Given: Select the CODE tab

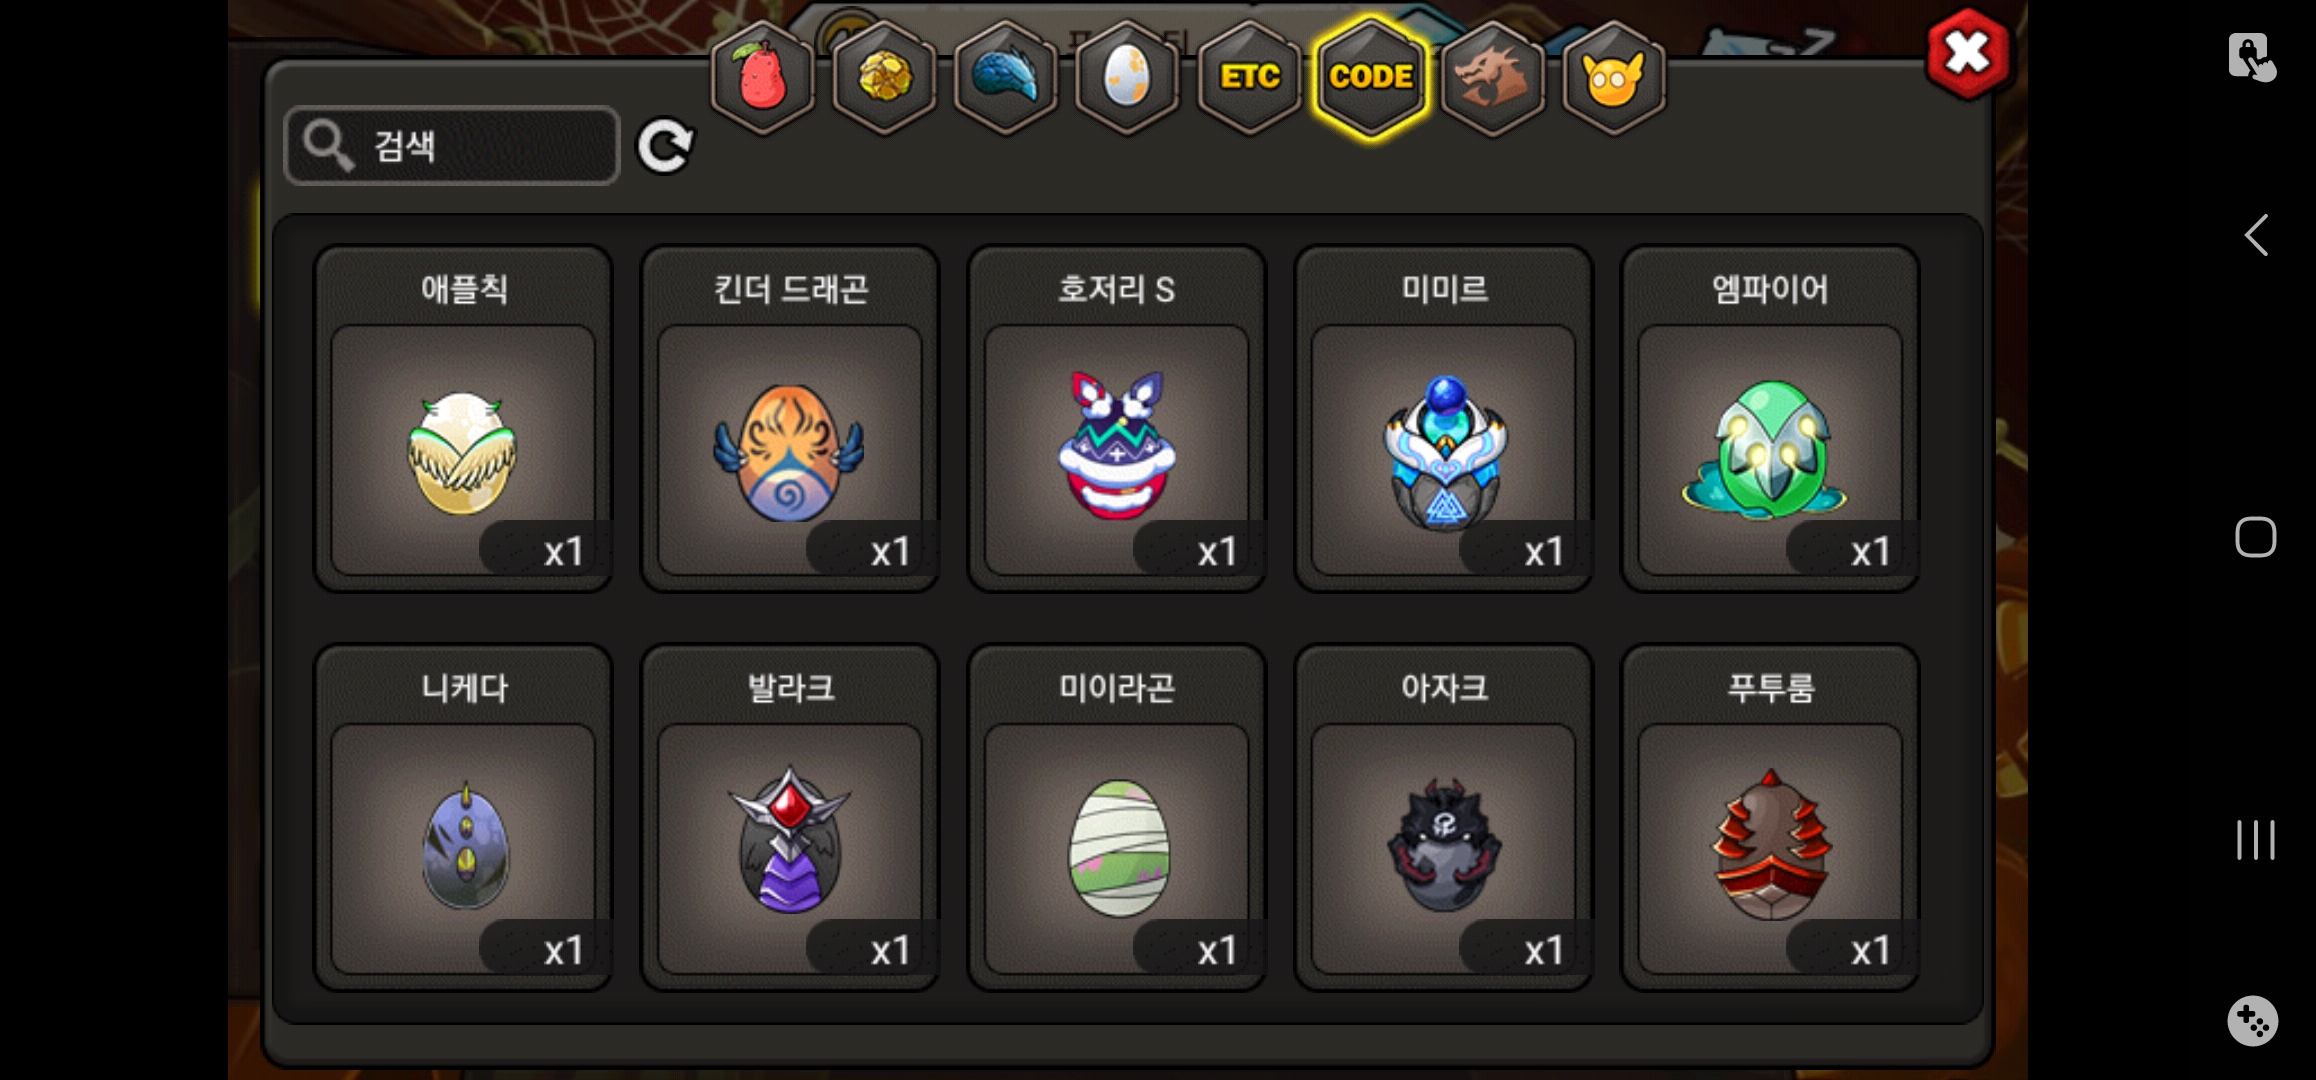Looking at the screenshot, I should pos(1371,77).
